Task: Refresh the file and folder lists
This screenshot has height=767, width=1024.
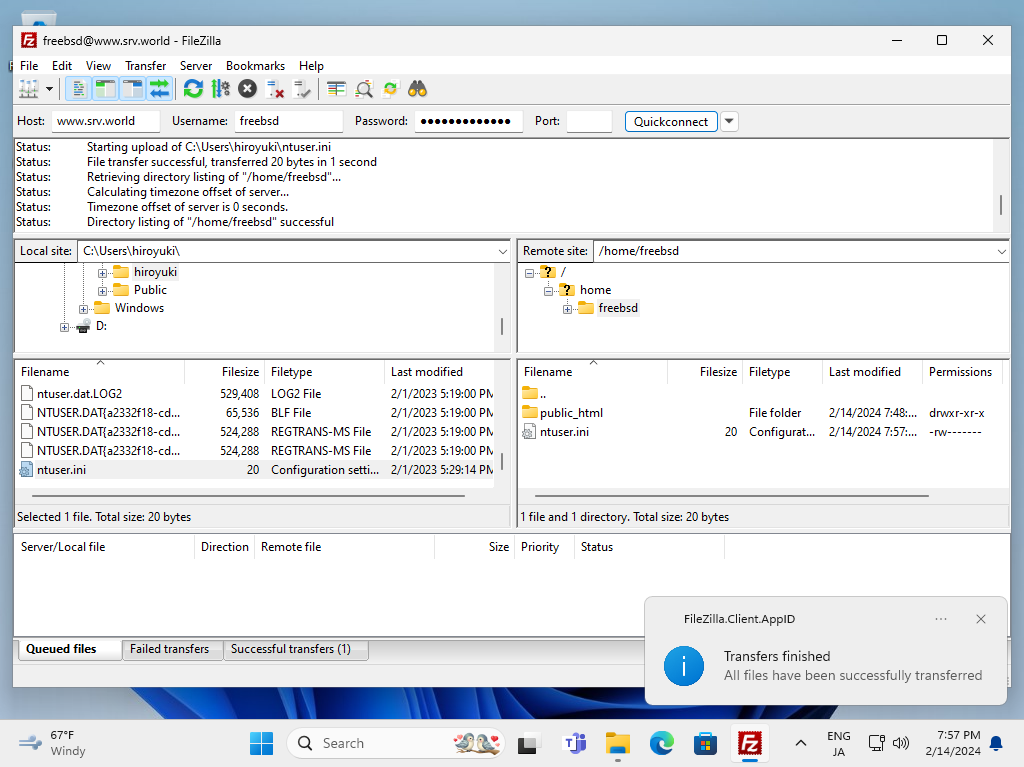Action: (x=193, y=89)
